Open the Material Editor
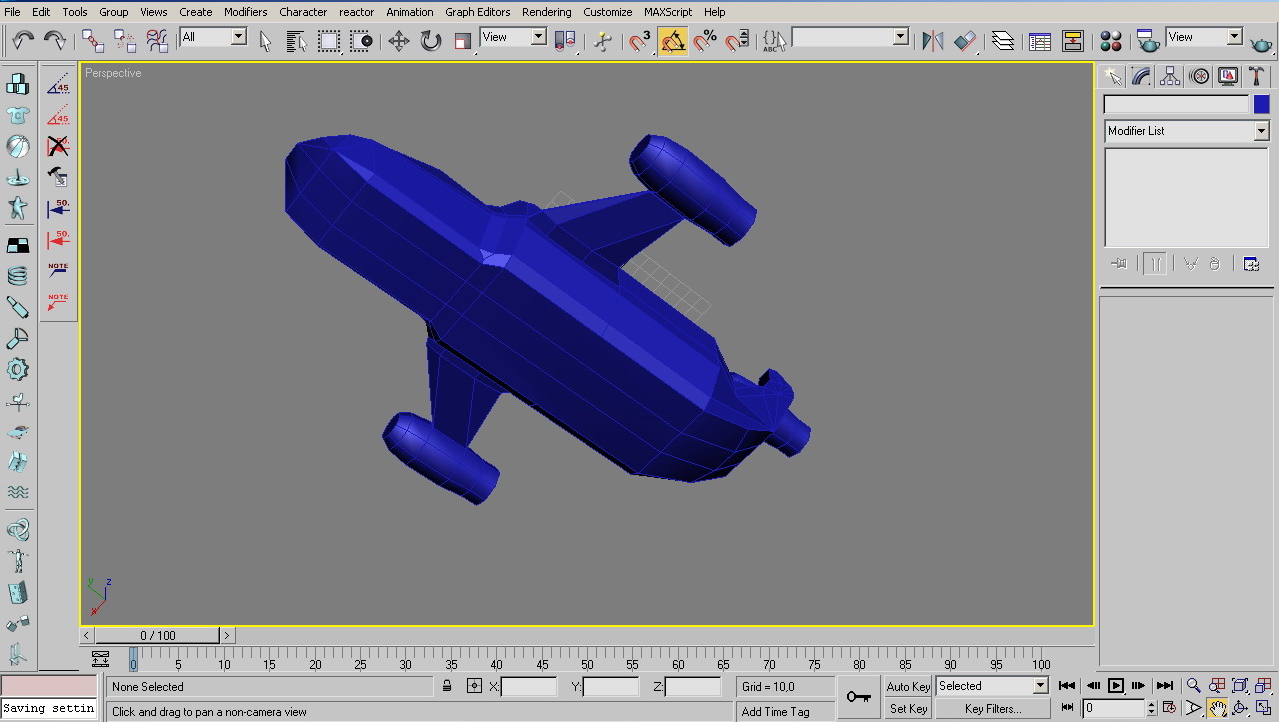Image resolution: width=1279 pixels, height=722 pixels. [x=1110, y=41]
